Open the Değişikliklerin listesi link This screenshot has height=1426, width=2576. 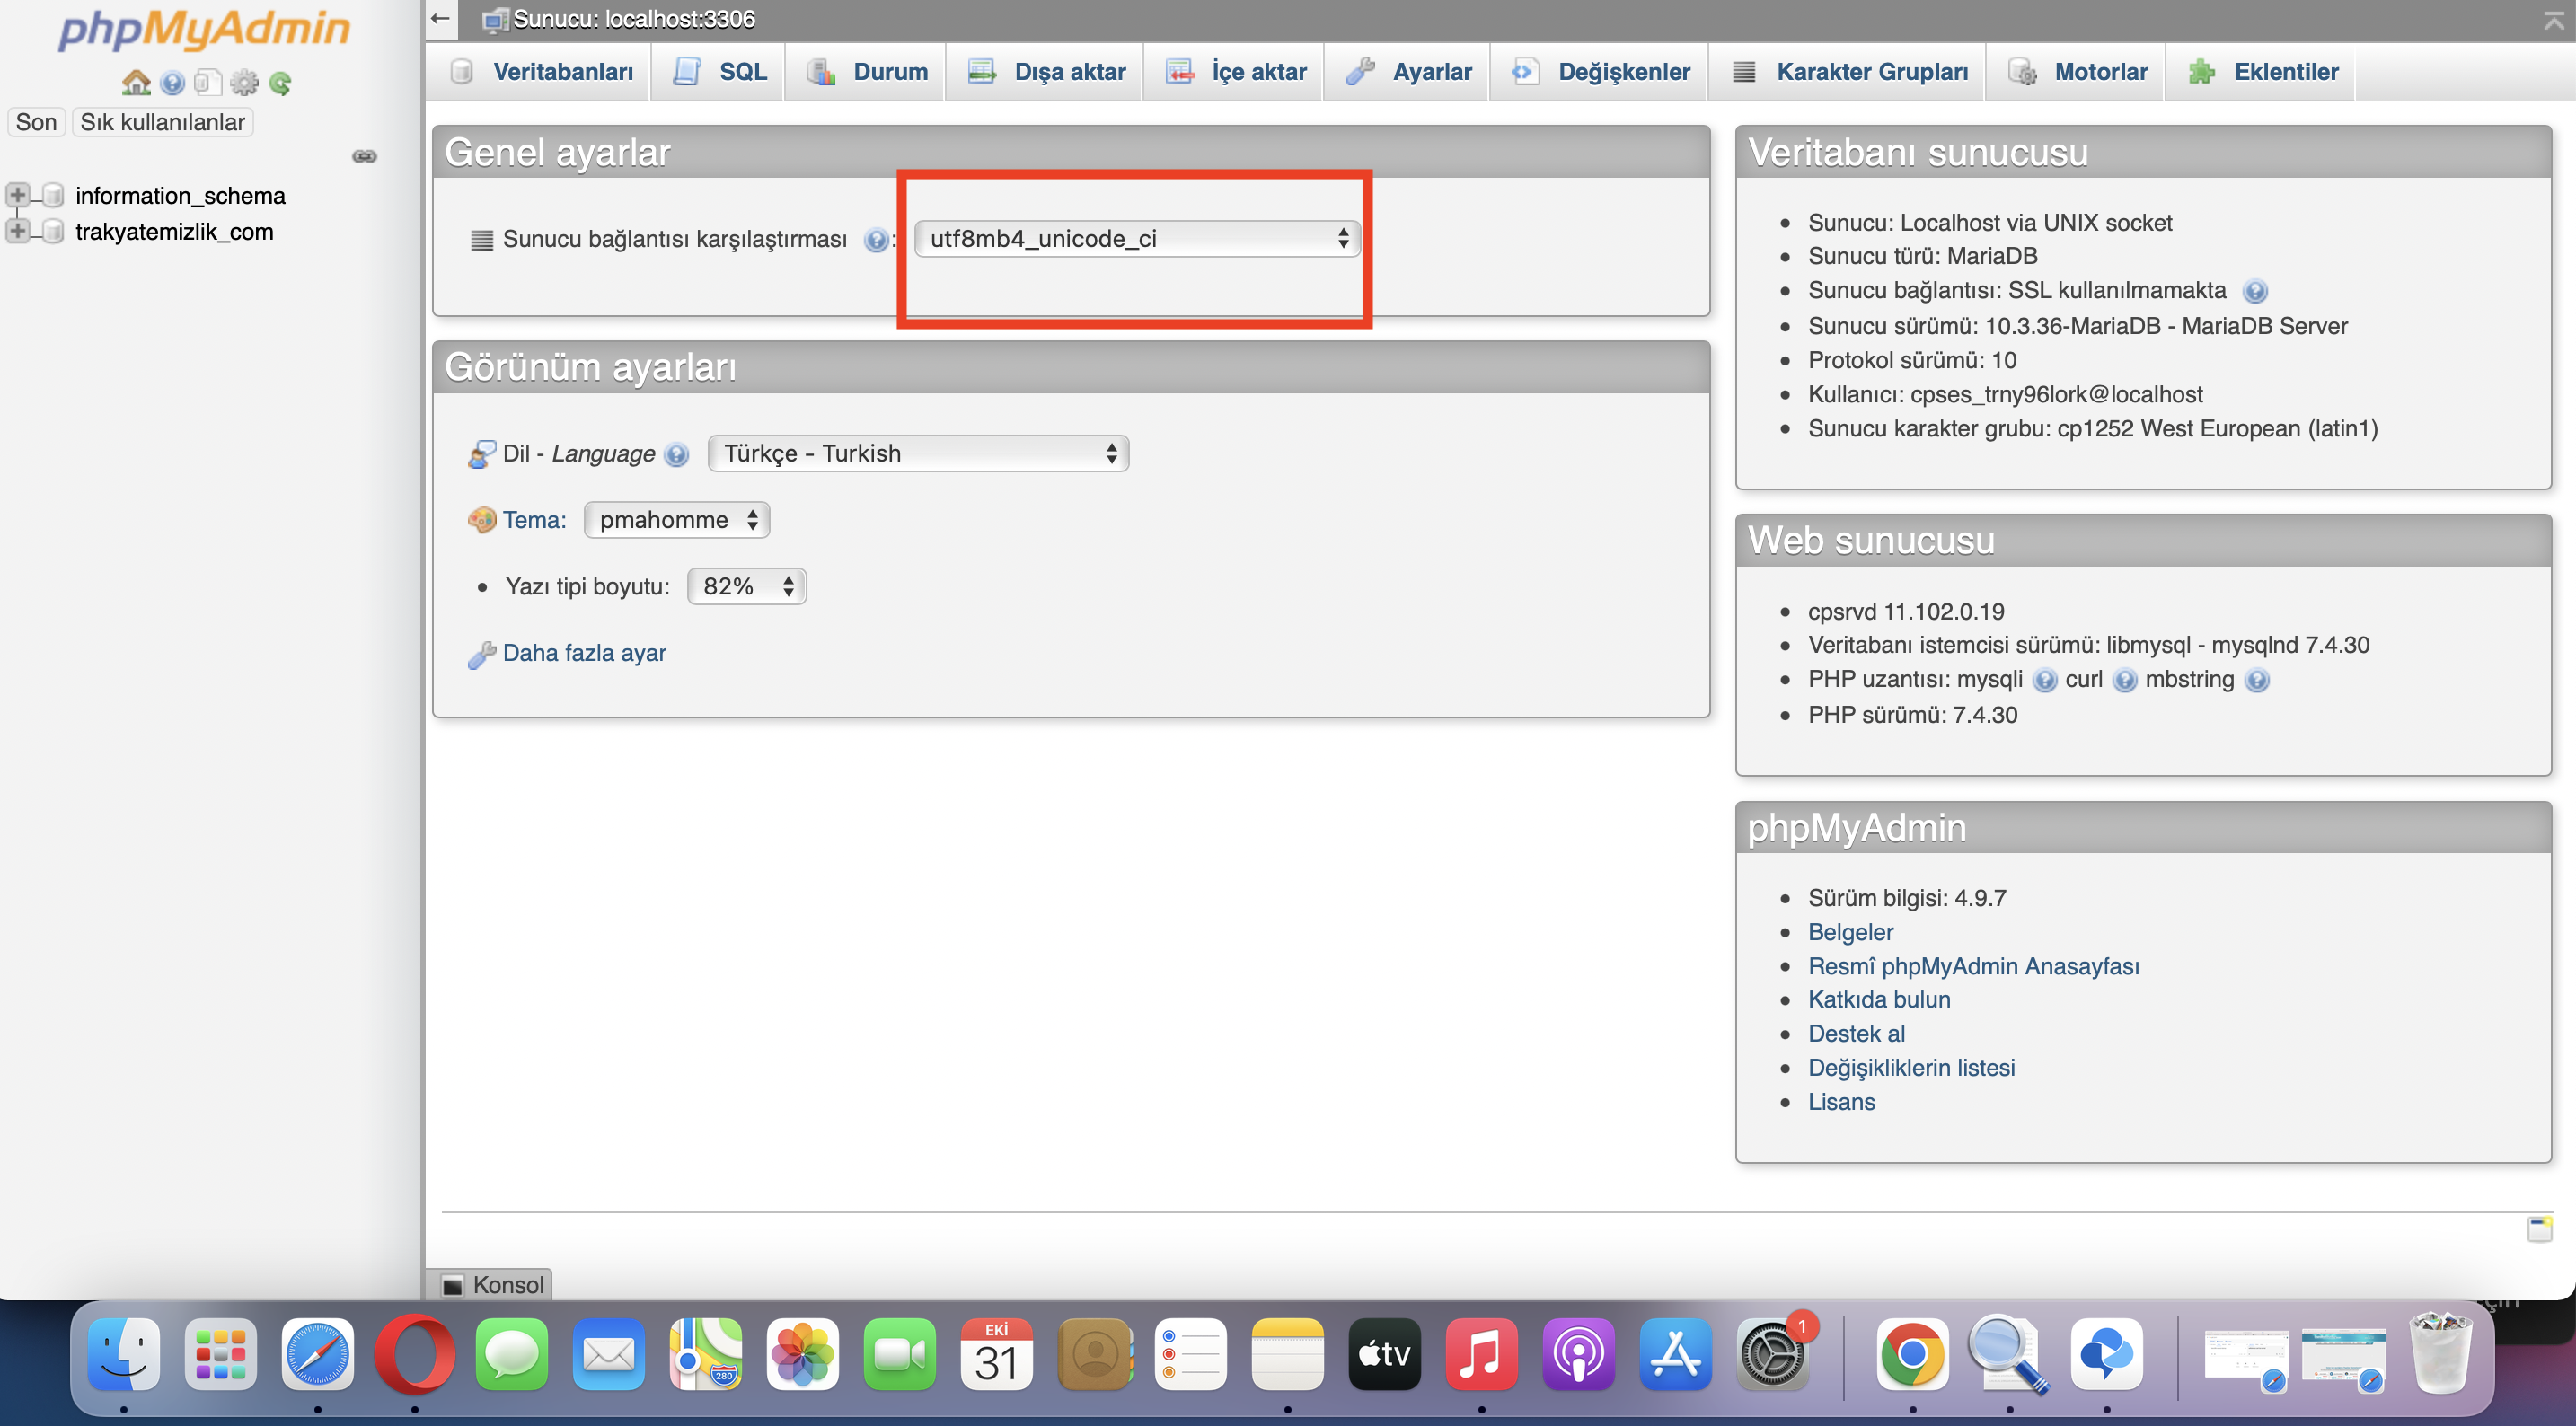pos(1911,1068)
